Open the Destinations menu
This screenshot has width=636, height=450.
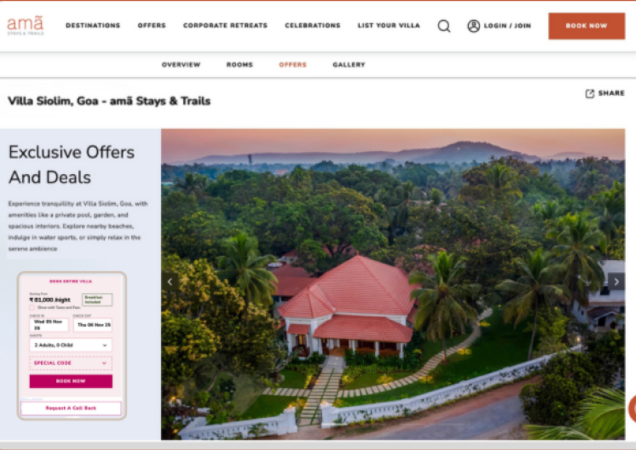[93, 25]
